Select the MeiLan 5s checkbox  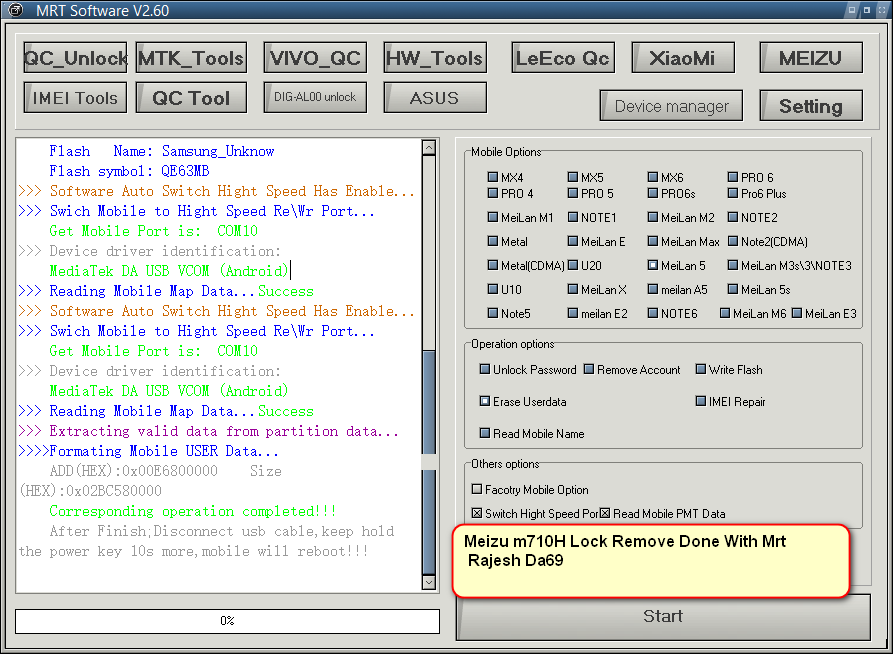[733, 289]
